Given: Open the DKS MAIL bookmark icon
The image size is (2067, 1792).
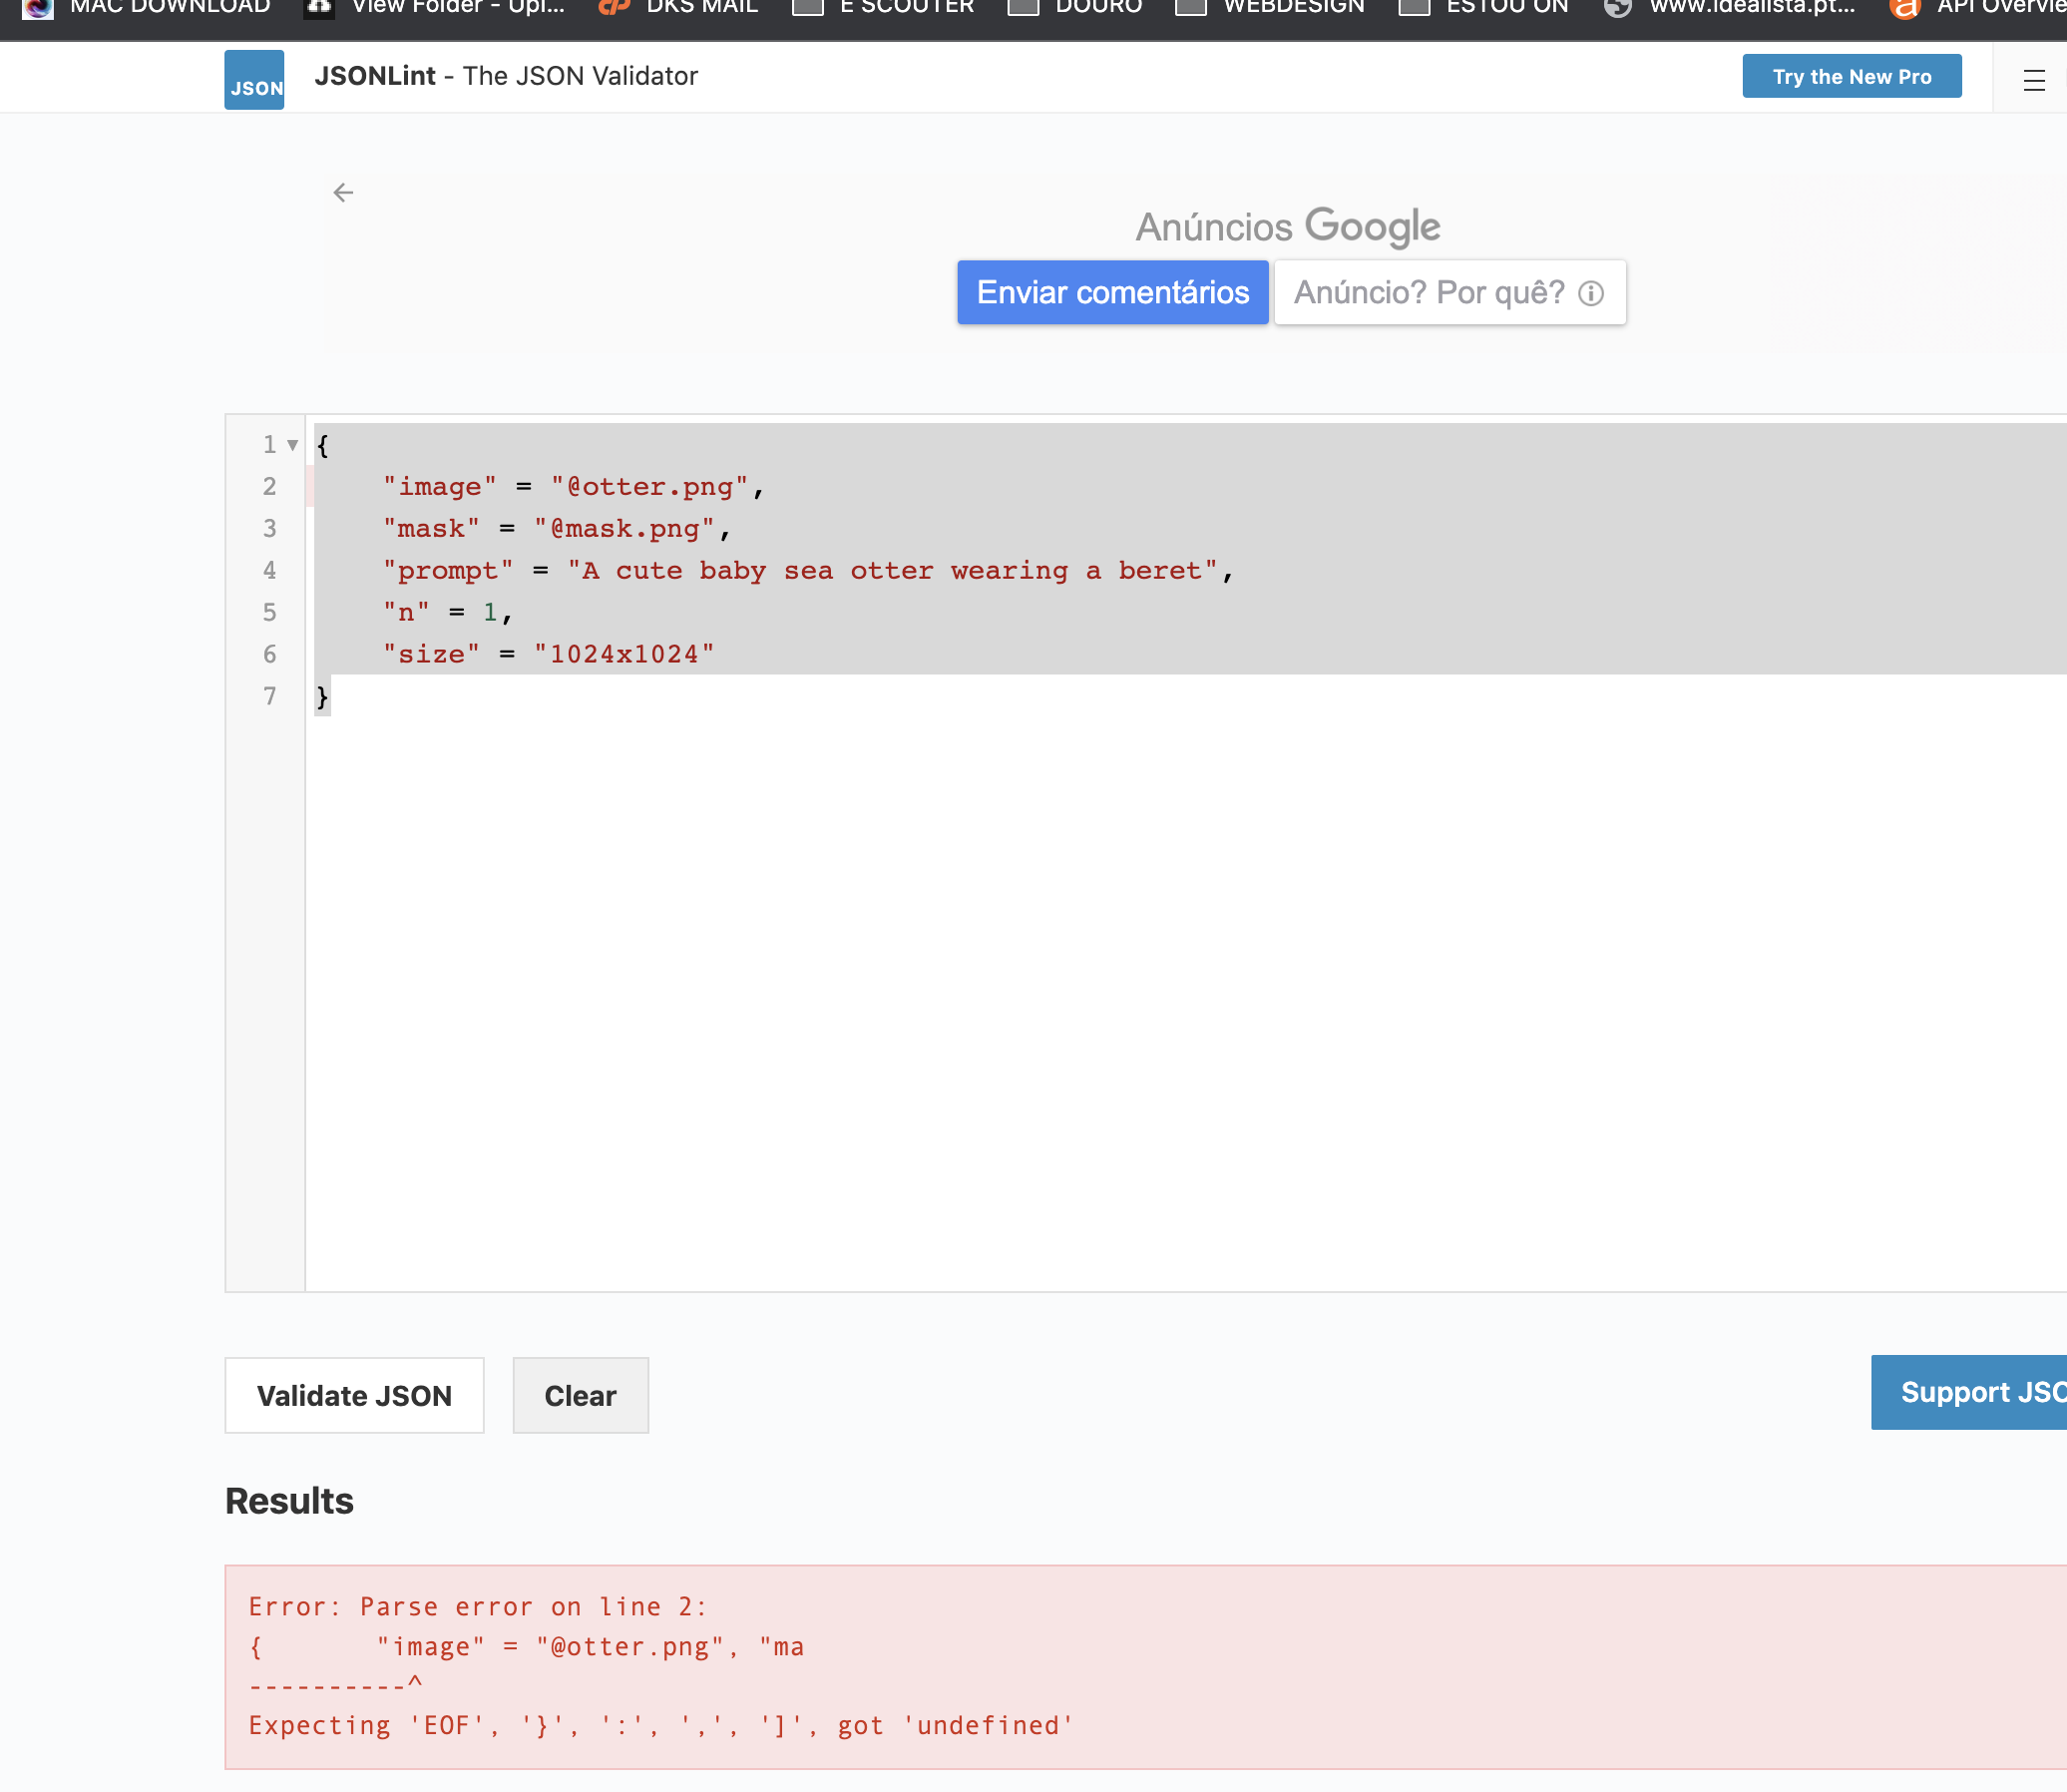Looking at the screenshot, I should coord(613,8).
